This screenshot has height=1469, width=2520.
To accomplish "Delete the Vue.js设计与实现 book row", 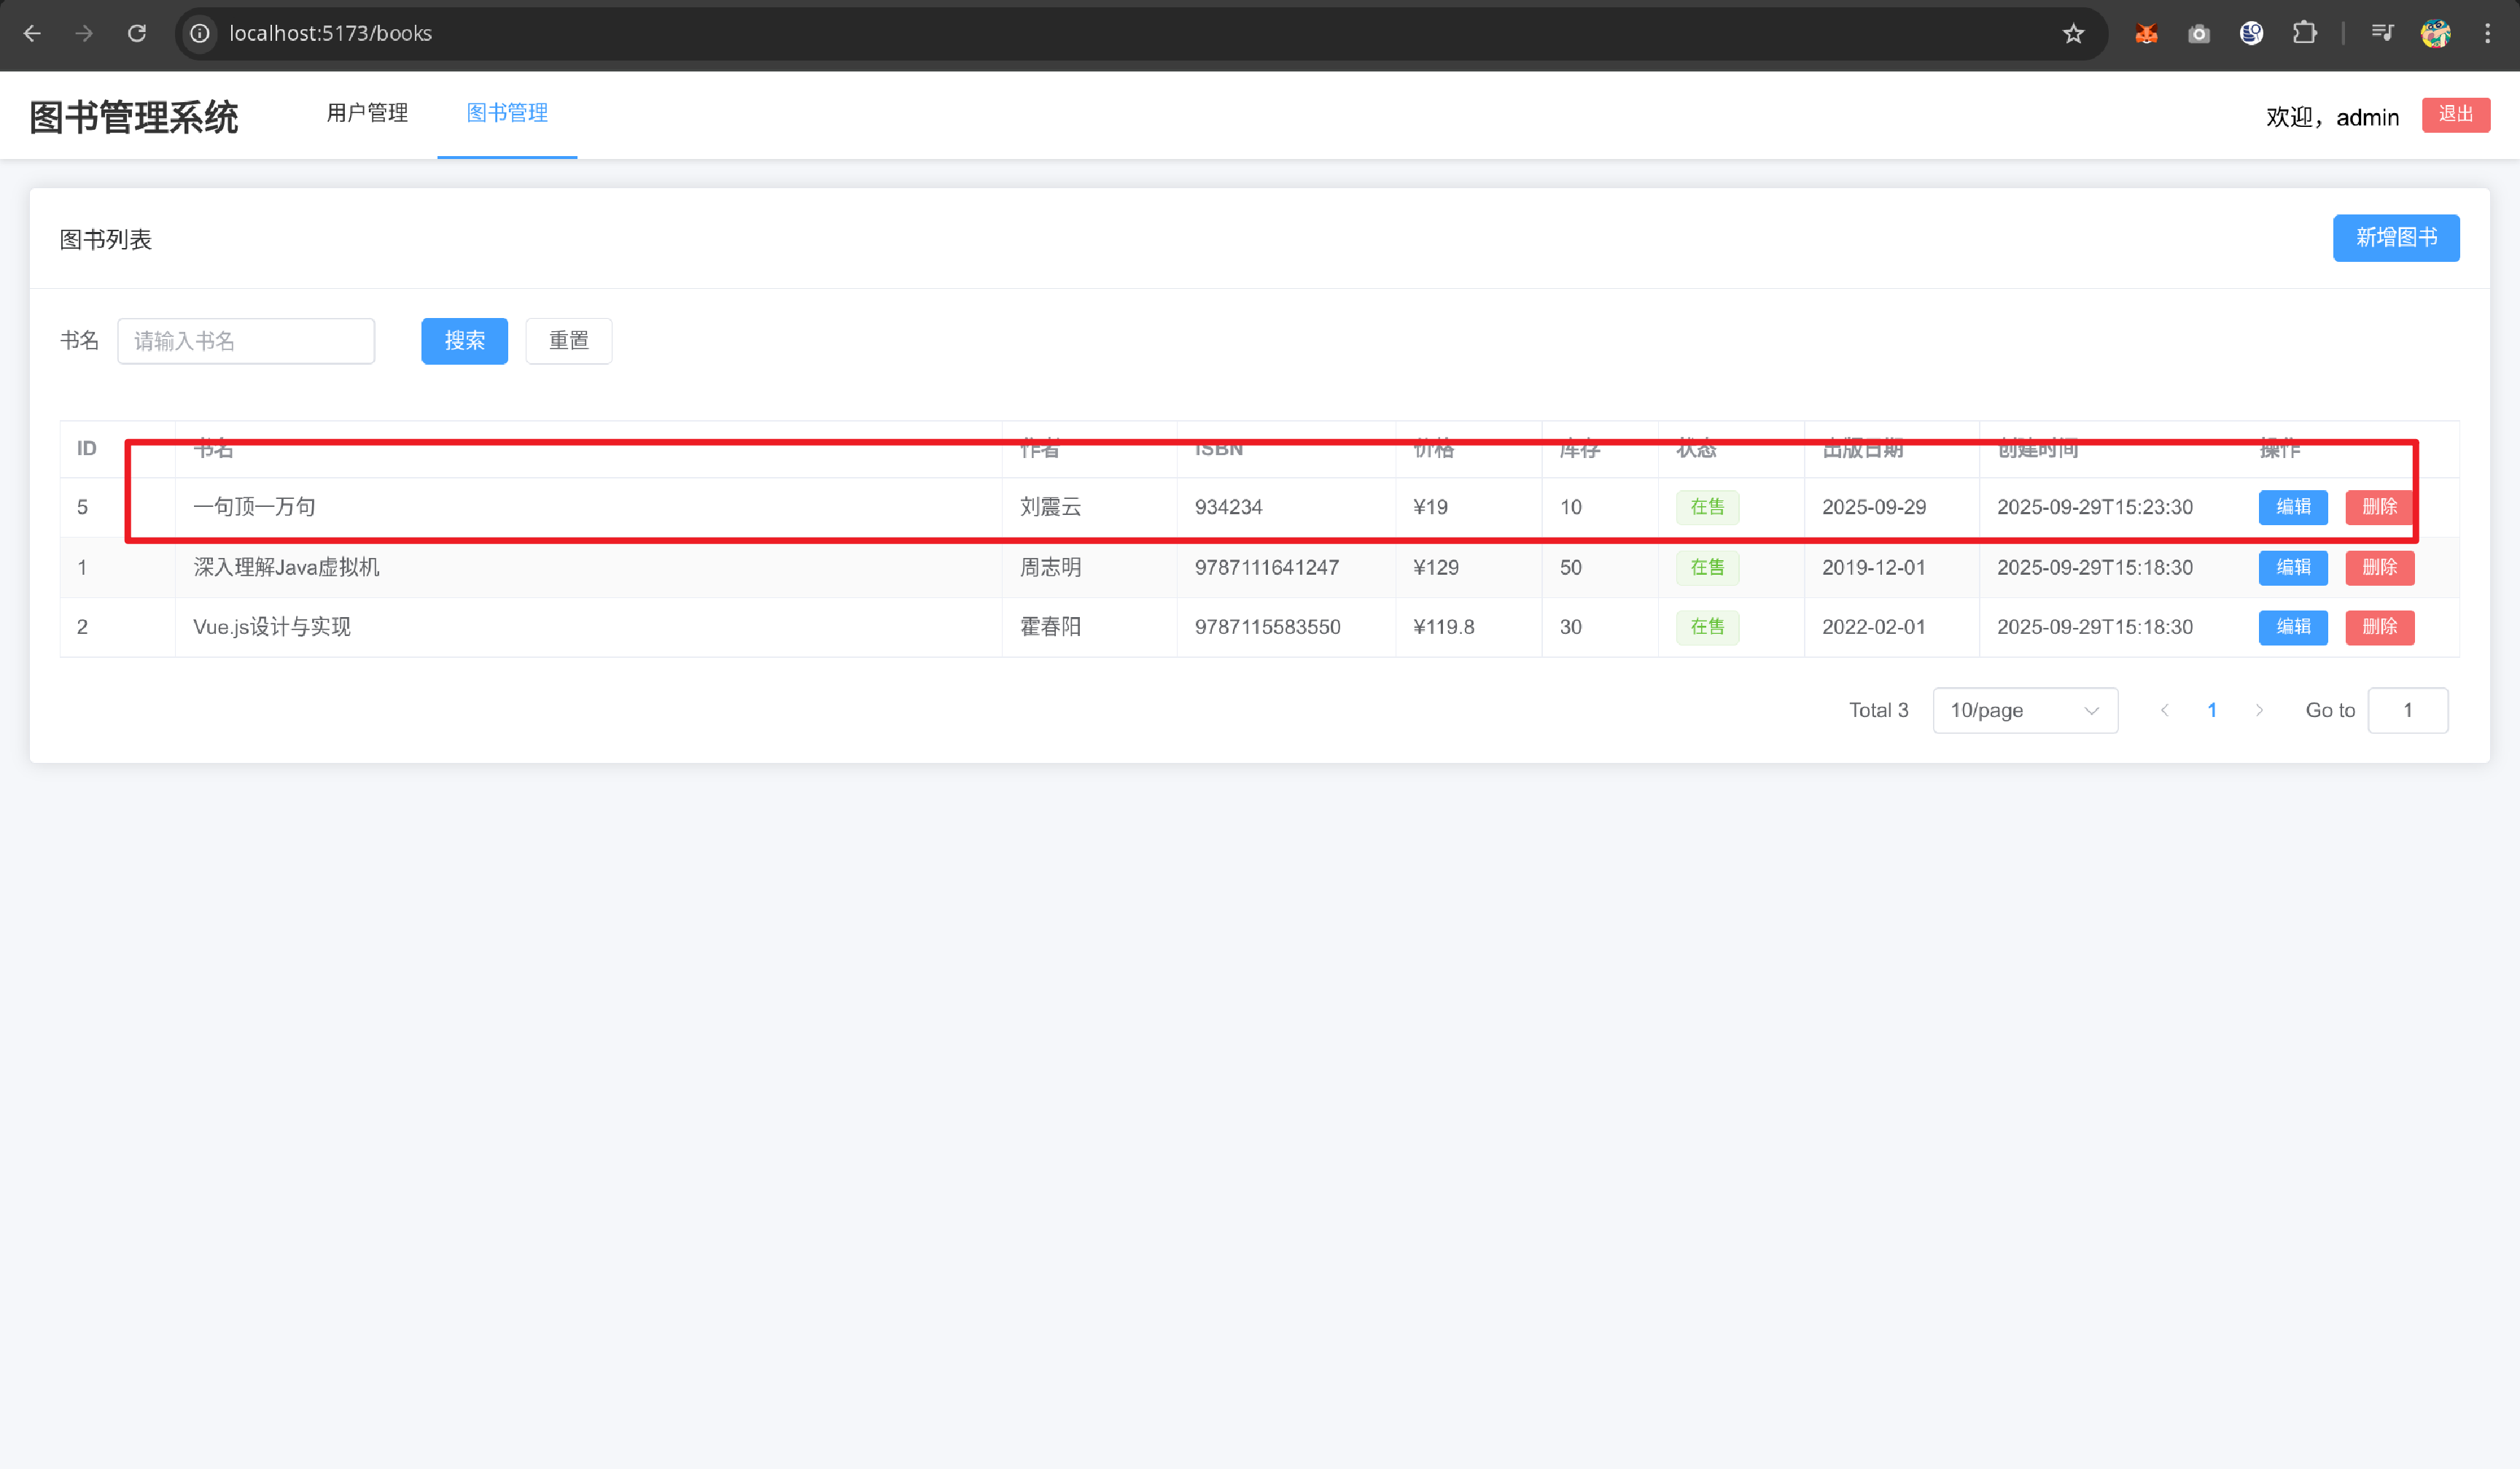I will click(2379, 627).
